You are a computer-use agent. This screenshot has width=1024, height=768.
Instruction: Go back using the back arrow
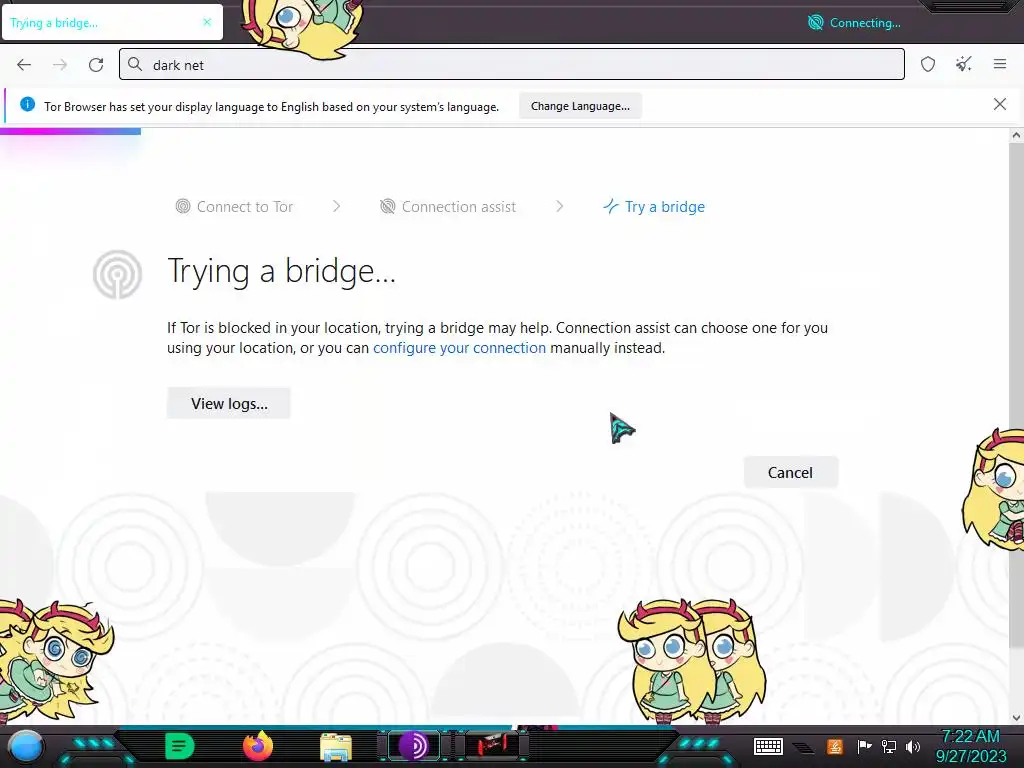[x=24, y=65]
